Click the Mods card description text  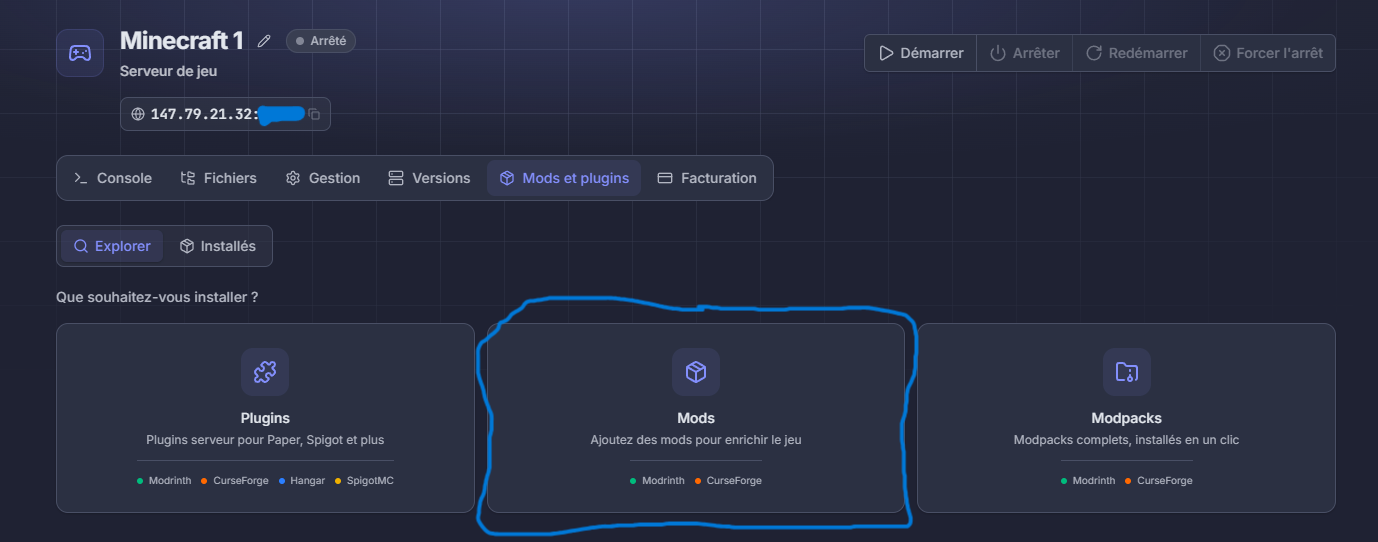coord(696,440)
